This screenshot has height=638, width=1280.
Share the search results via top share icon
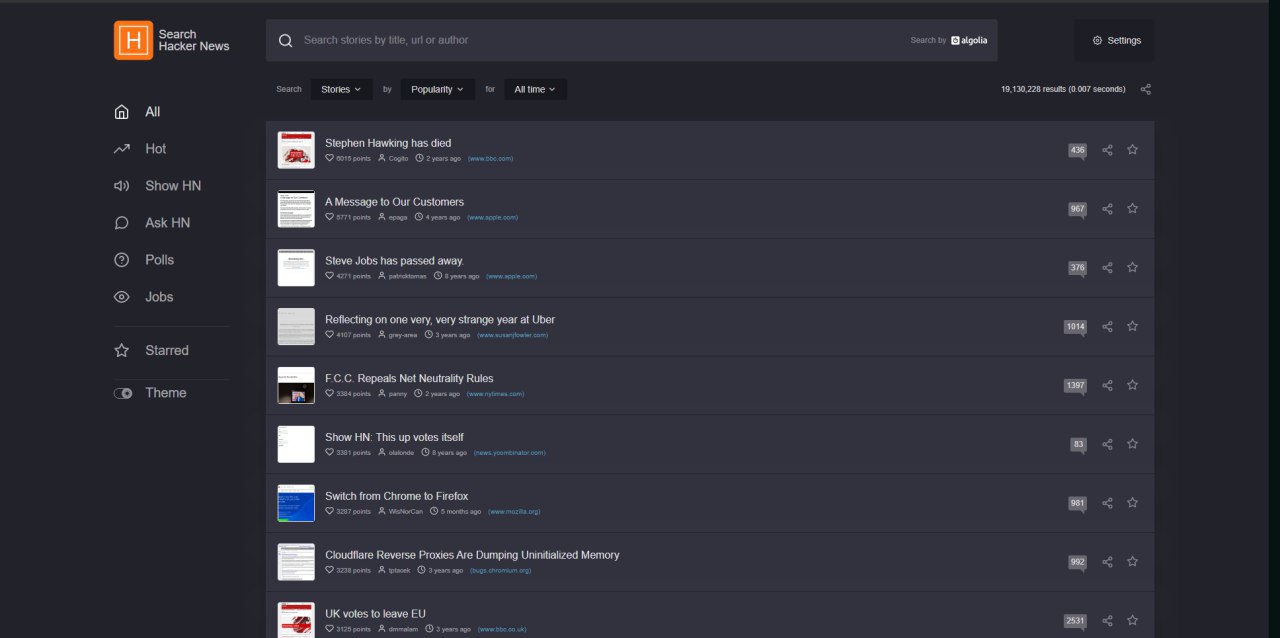tap(1146, 89)
